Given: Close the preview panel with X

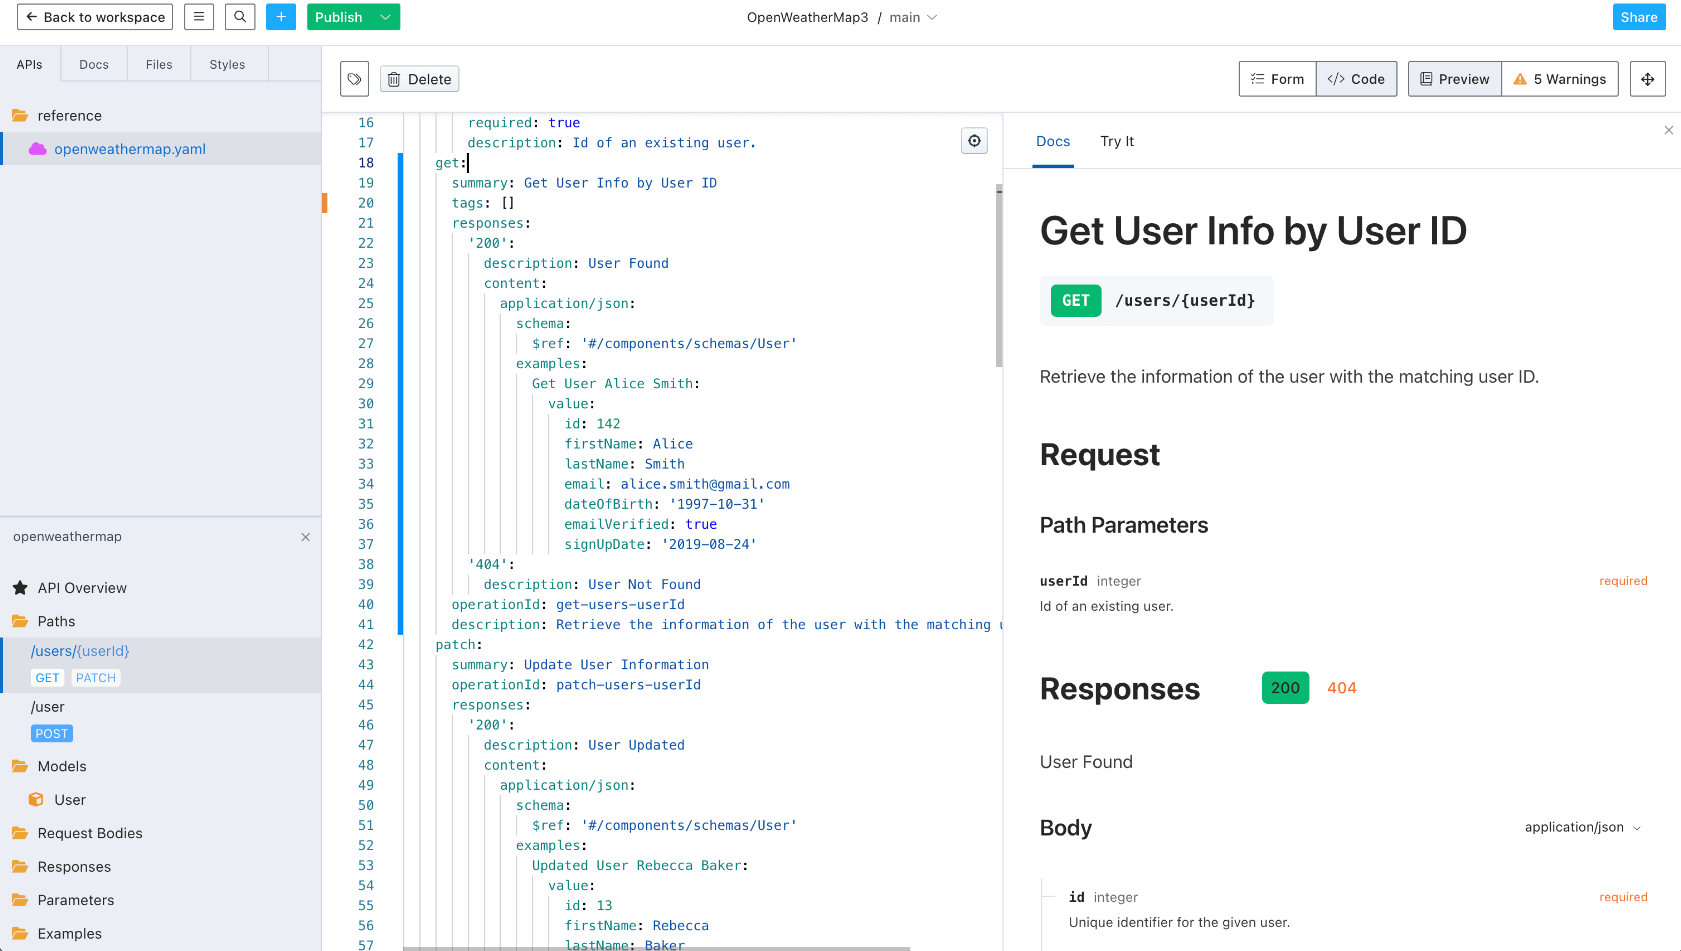Looking at the screenshot, I should [1669, 130].
